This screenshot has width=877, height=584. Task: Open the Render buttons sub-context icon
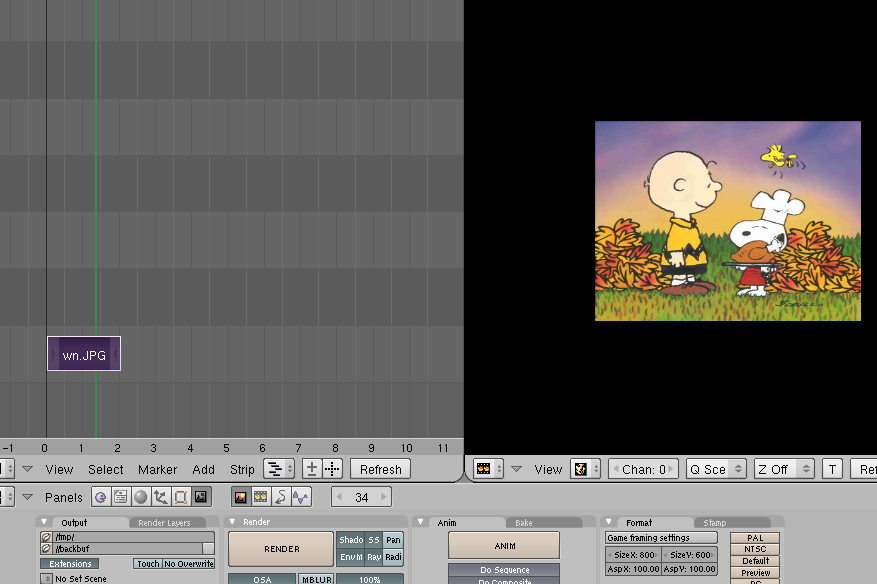click(241, 497)
